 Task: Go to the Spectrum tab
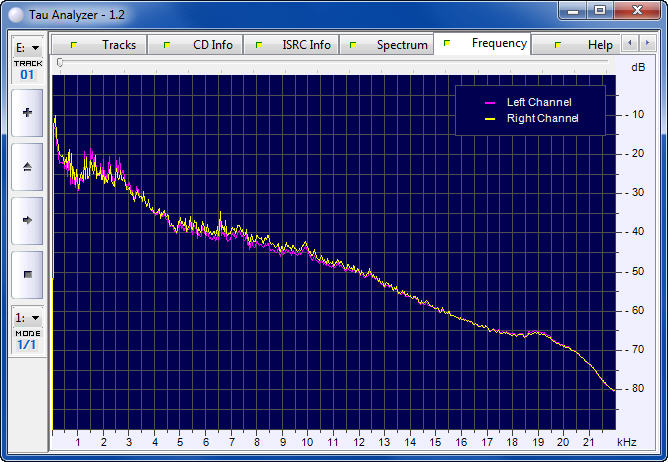pyautogui.click(x=391, y=45)
